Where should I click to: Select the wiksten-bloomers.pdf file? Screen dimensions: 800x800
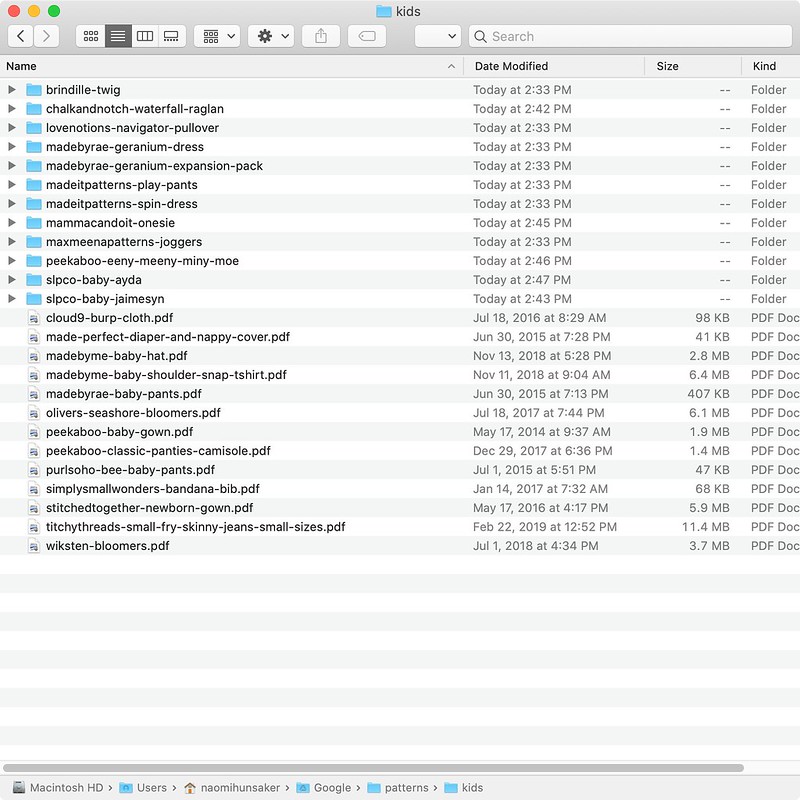(107, 546)
